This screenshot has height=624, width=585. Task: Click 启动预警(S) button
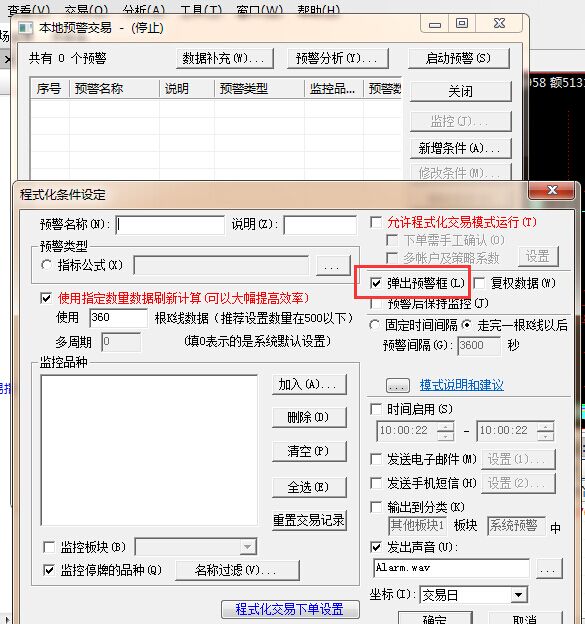pos(459,58)
